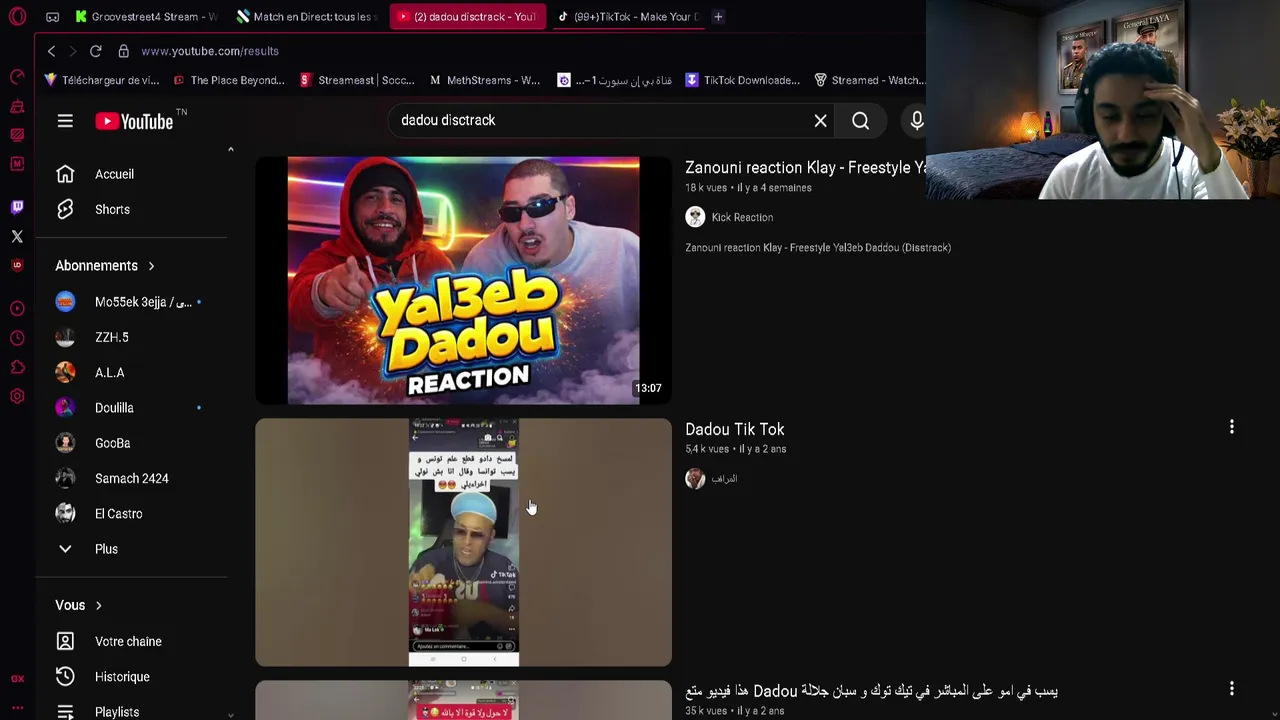Open Kick Reaction channel avatar

click(x=695, y=217)
